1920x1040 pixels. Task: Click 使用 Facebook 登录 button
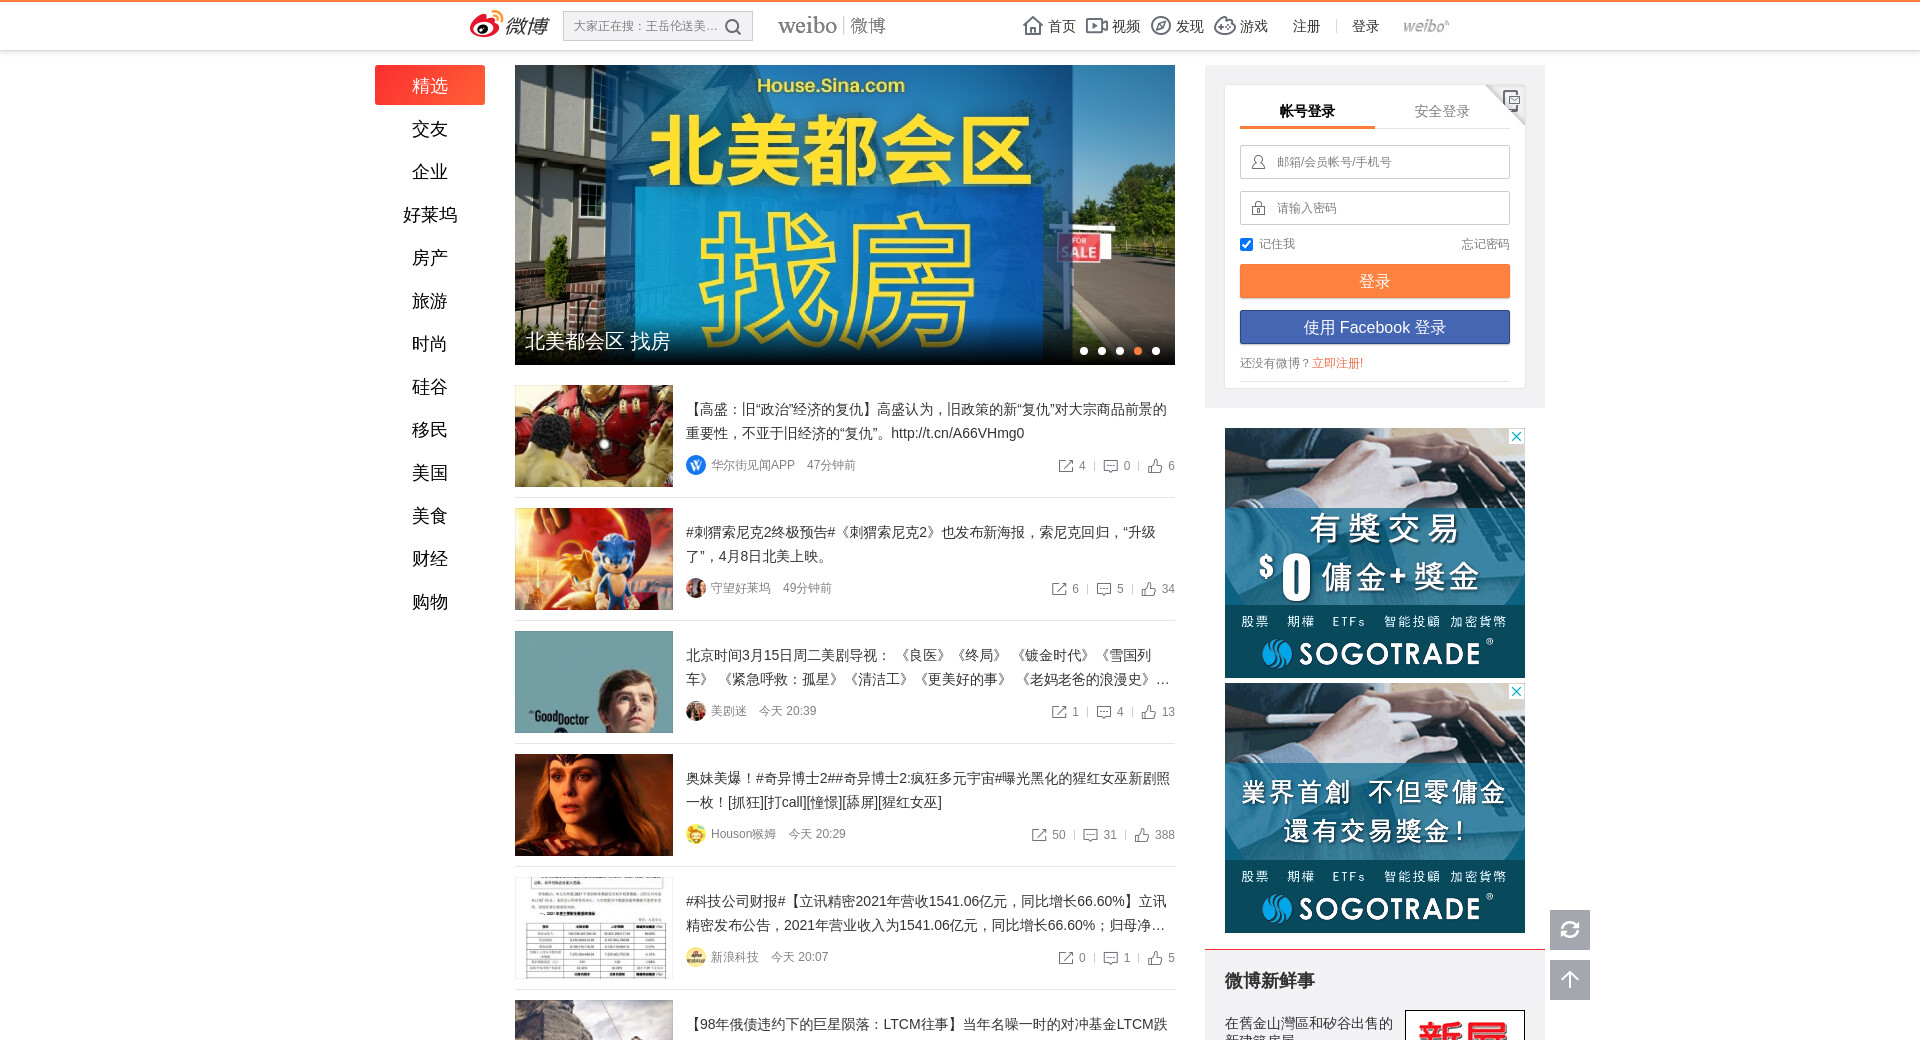click(x=1374, y=327)
